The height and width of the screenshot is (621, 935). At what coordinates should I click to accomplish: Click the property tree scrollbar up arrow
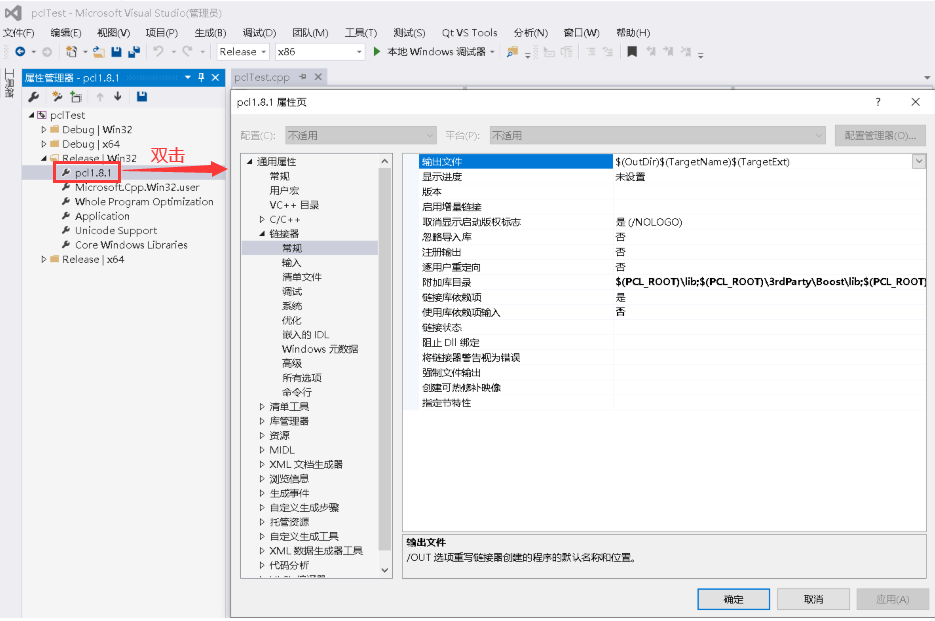point(385,161)
